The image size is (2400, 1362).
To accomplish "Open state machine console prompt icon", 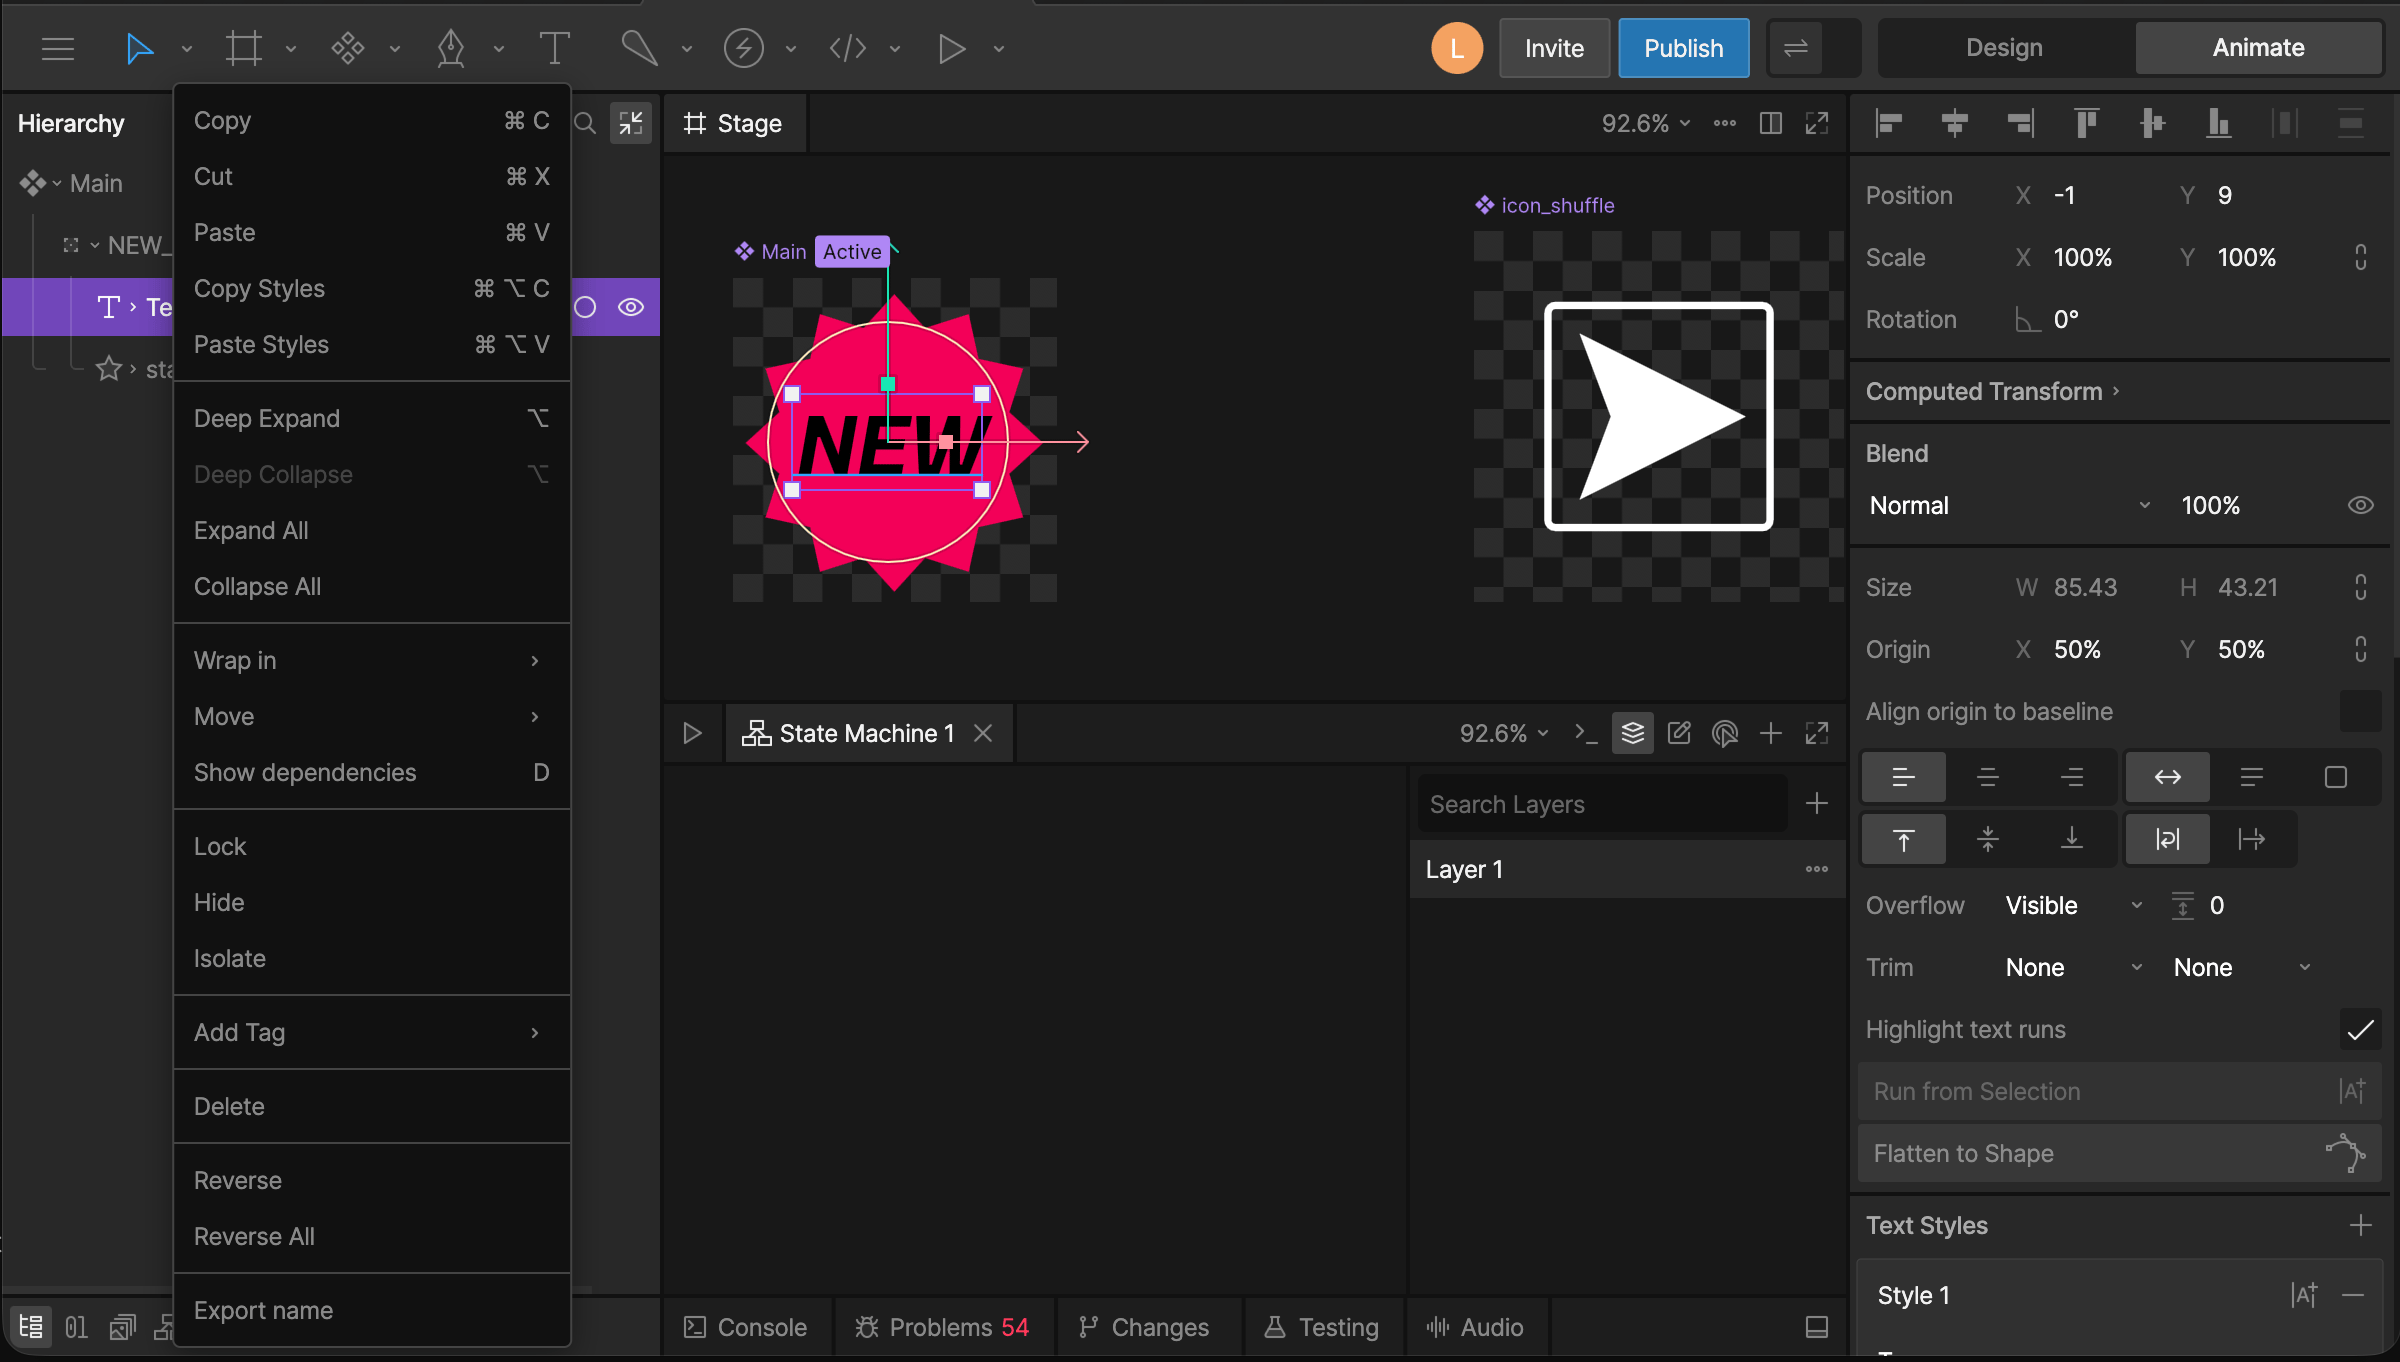I will 1586,733.
